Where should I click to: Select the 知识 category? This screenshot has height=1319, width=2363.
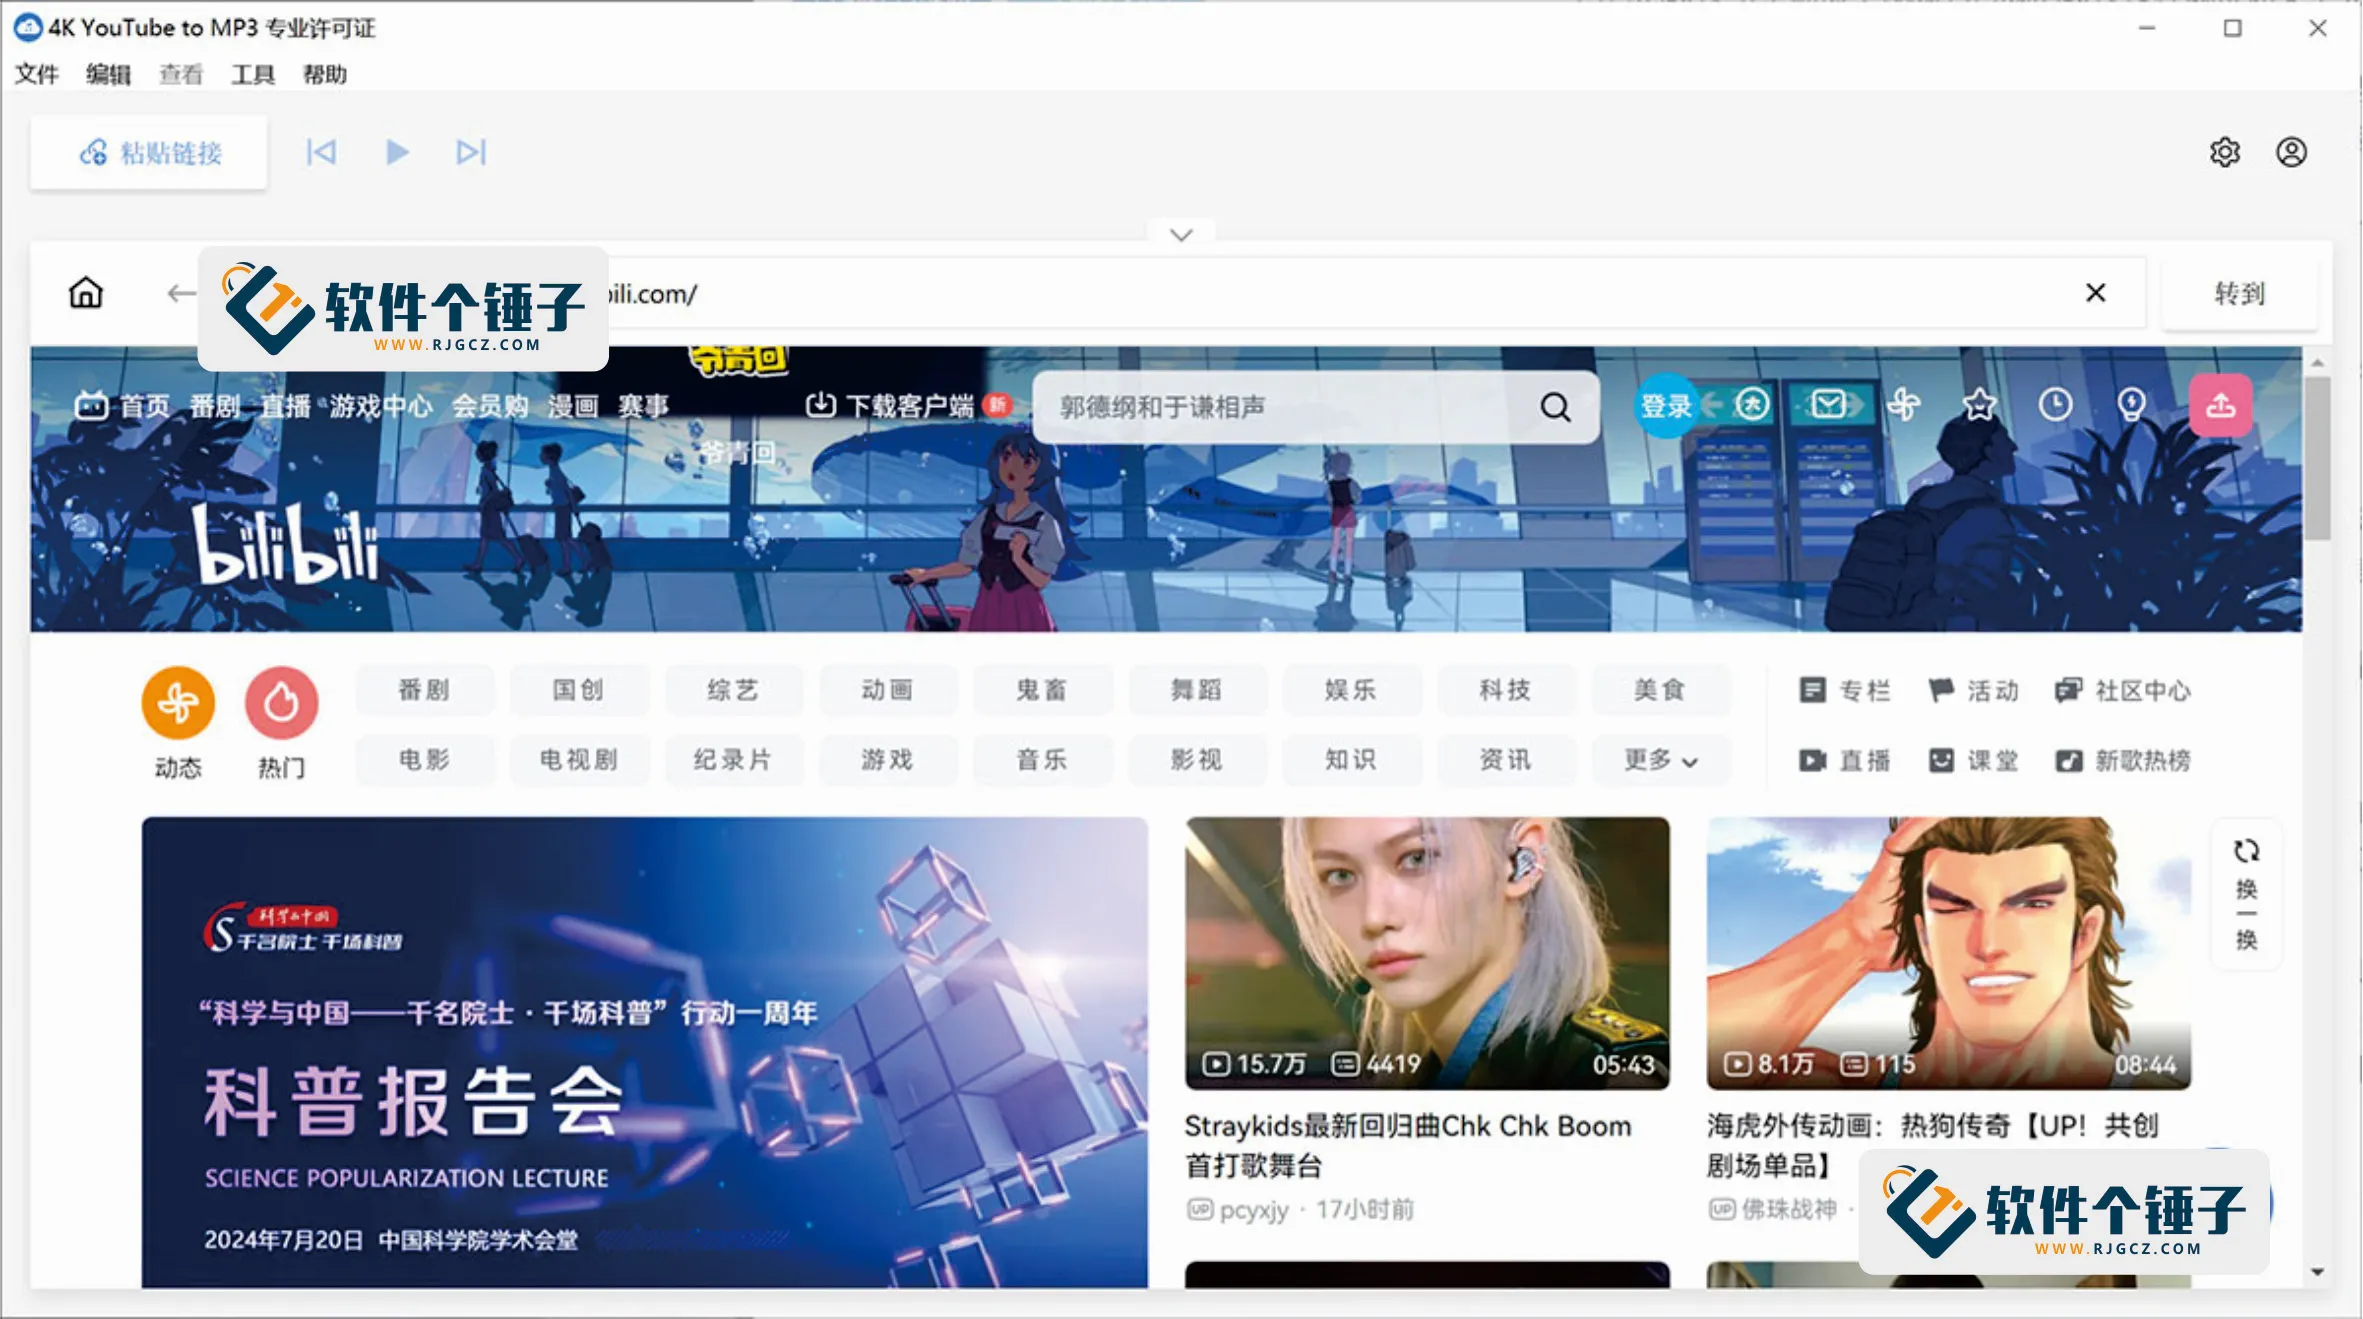(1350, 760)
